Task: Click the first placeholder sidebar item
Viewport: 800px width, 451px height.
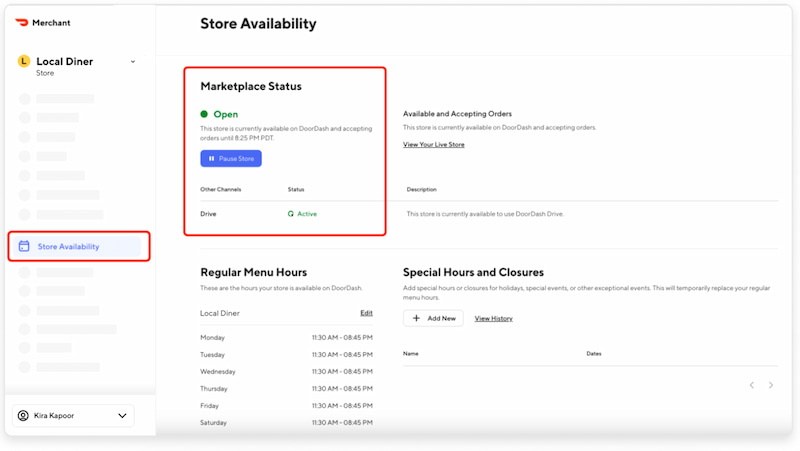Action: point(65,99)
